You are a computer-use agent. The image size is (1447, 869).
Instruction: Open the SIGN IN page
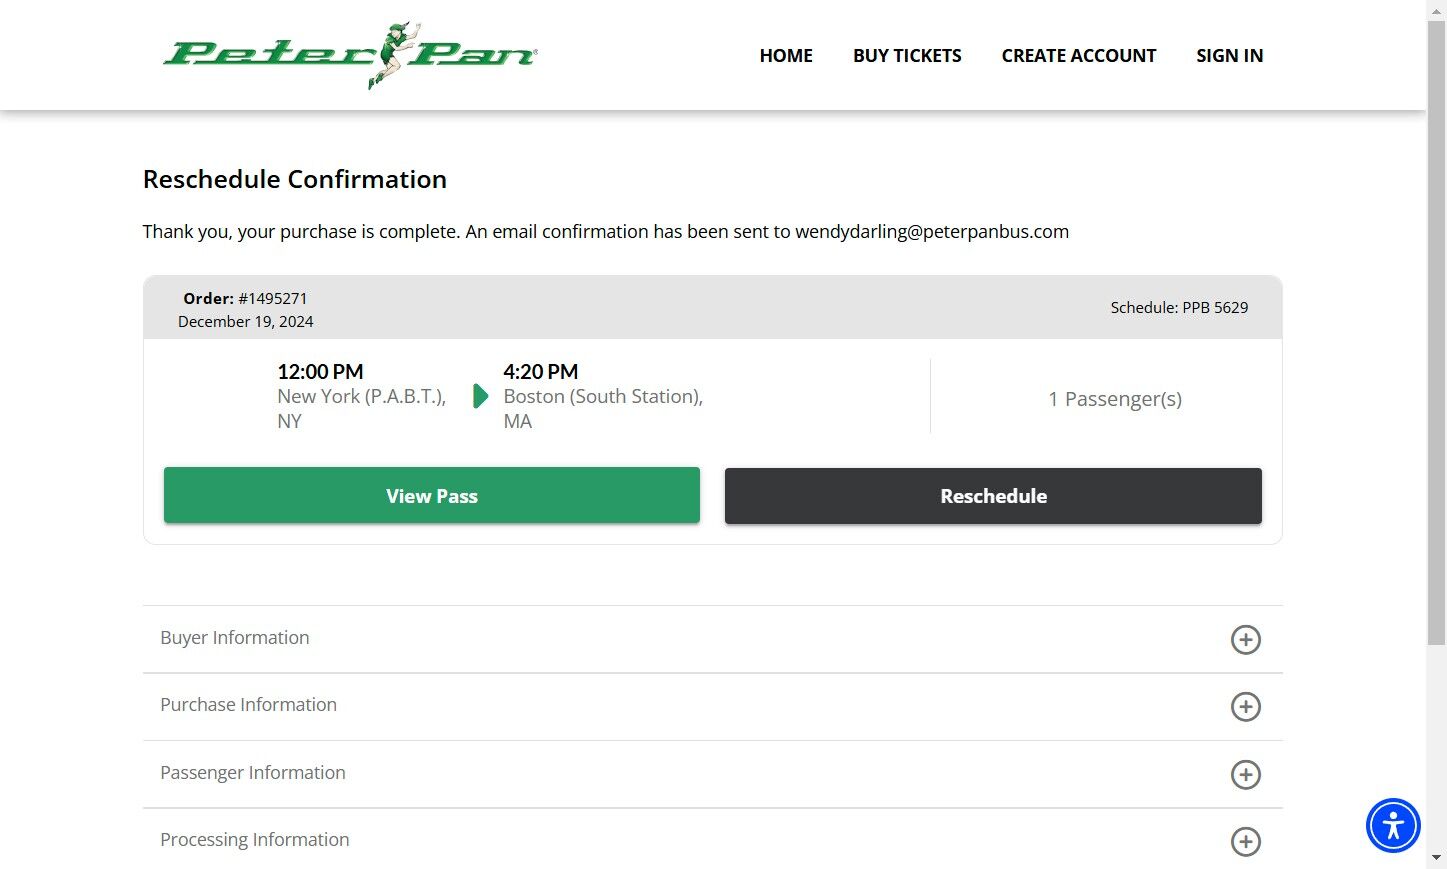(1229, 56)
